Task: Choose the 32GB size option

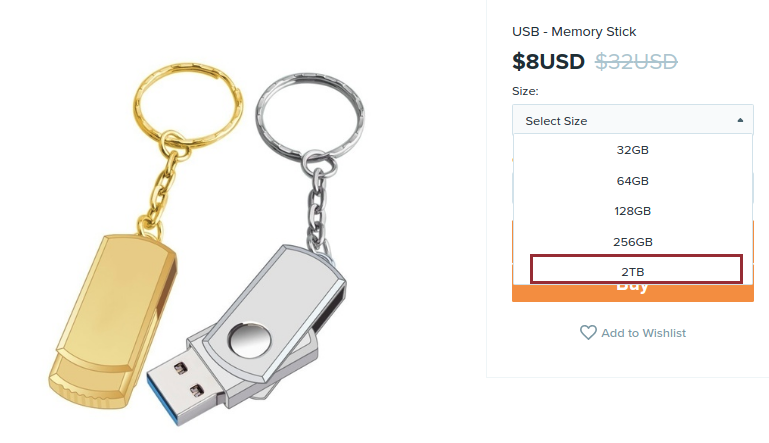Action: (633, 150)
